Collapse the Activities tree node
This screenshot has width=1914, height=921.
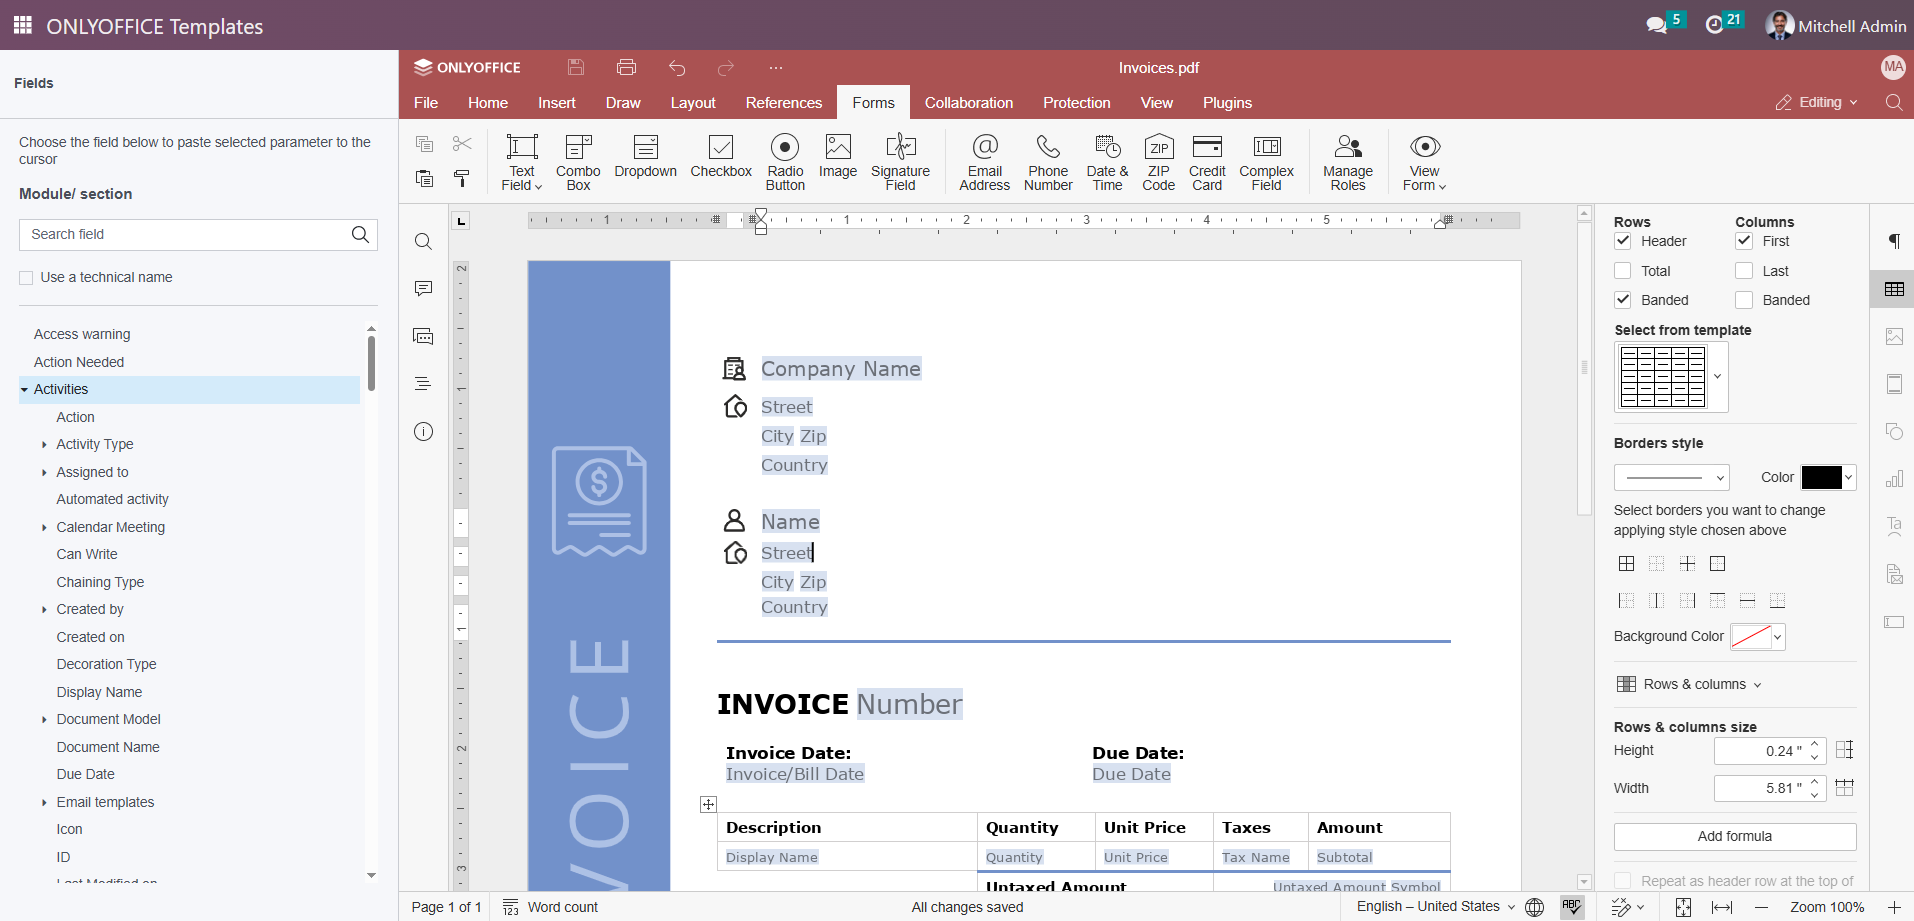[x=25, y=390]
